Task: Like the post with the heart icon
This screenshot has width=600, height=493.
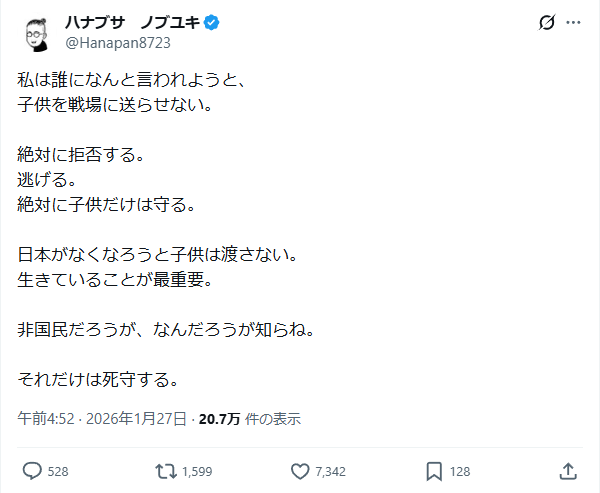Action: click(300, 470)
